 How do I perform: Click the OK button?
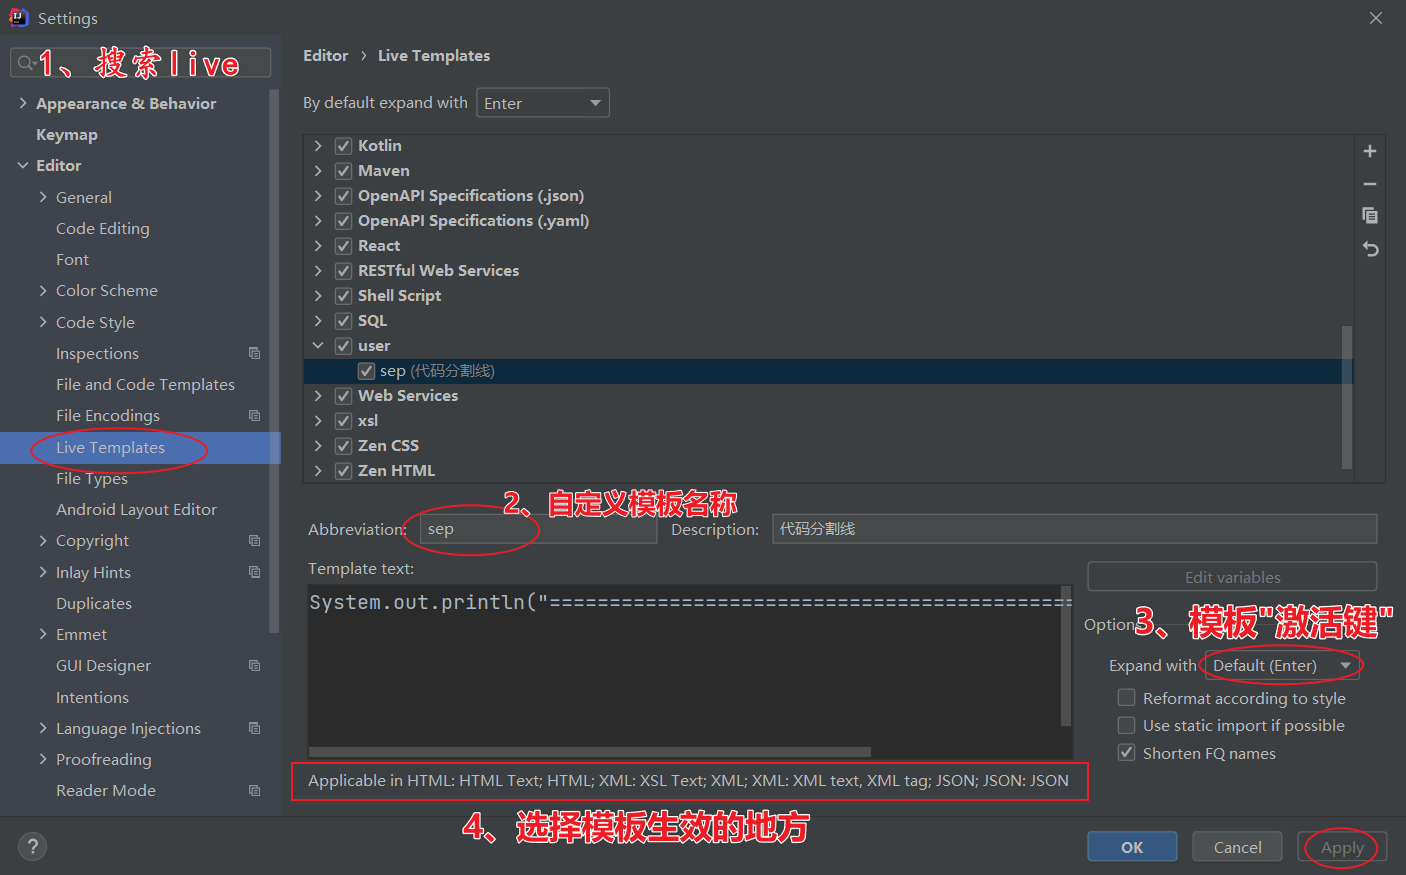(1132, 847)
